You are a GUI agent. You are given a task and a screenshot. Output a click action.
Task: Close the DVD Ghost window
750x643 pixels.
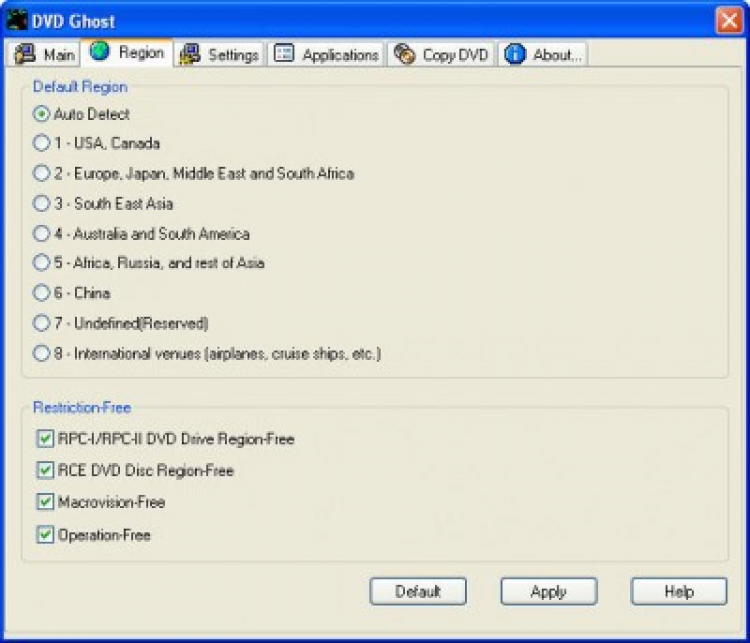click(x=729, y=21)
